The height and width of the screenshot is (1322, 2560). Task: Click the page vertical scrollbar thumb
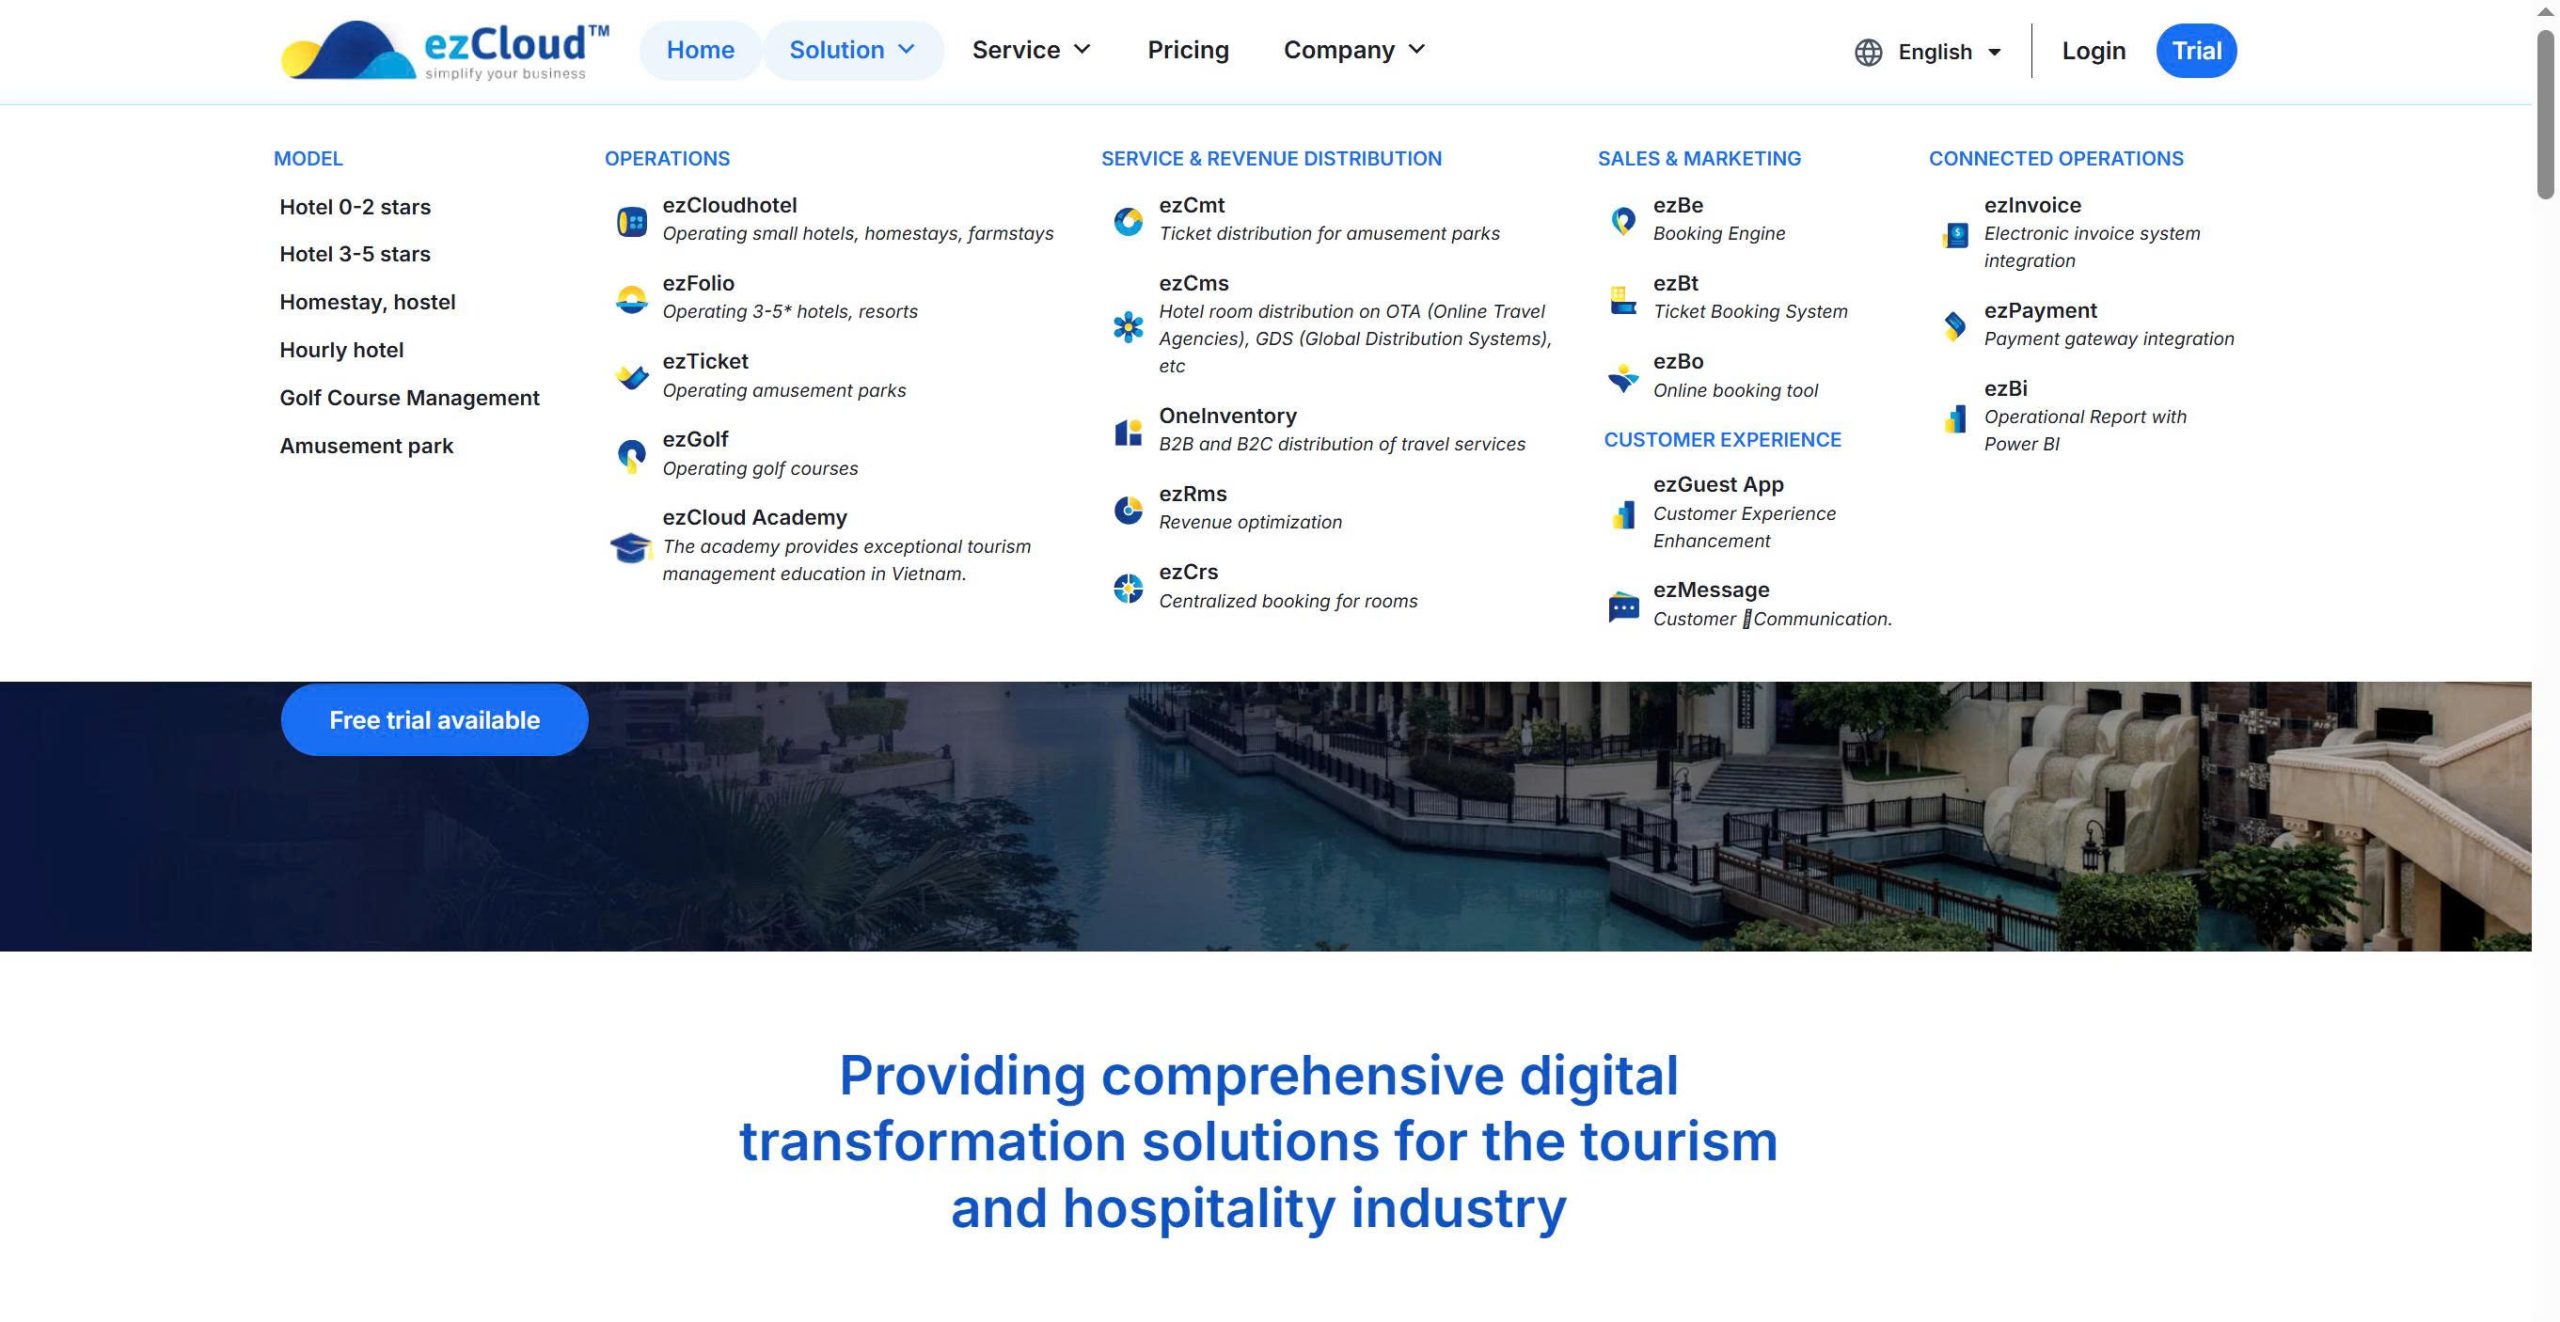tap(2545, 114)
